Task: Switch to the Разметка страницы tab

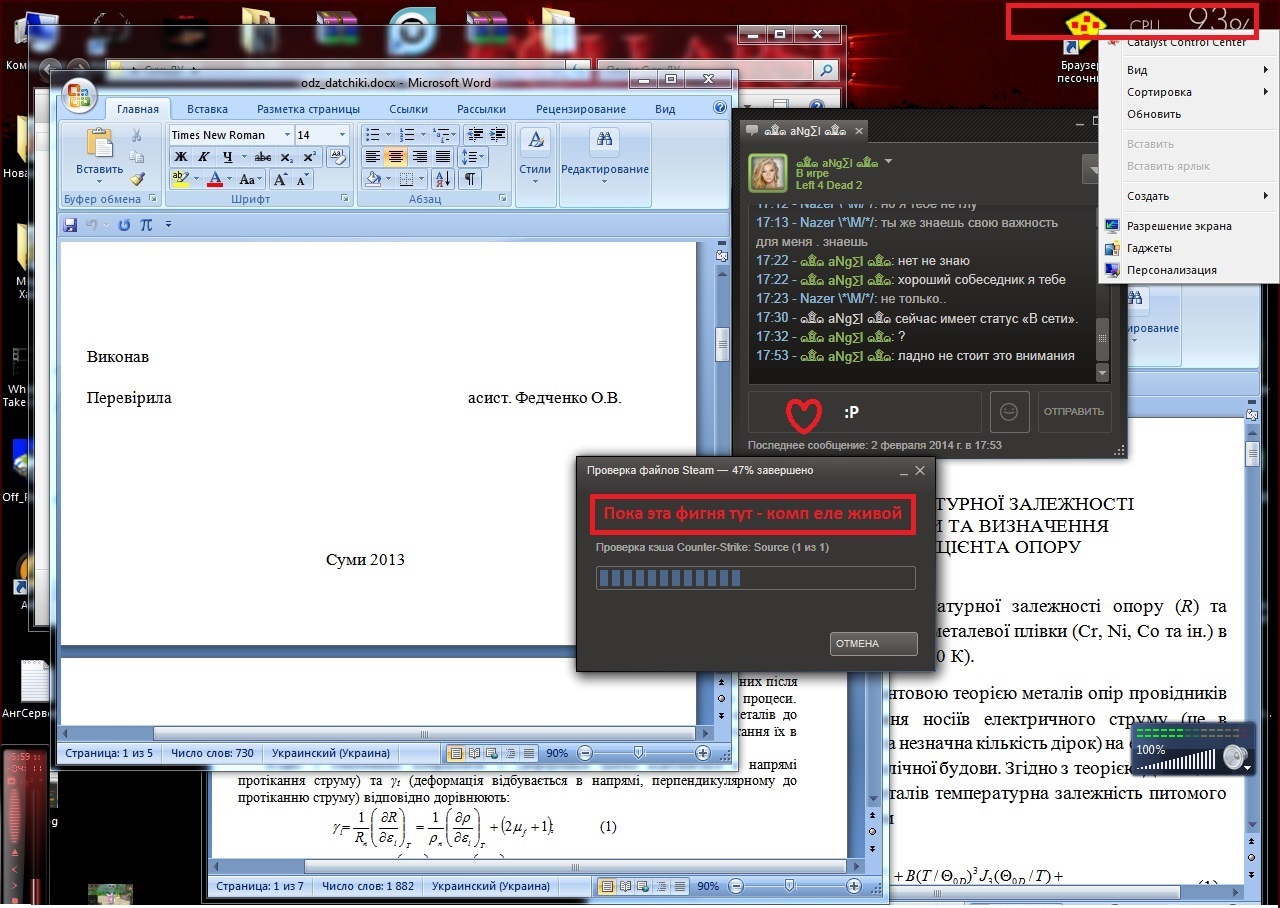Action: pos(308,109)
